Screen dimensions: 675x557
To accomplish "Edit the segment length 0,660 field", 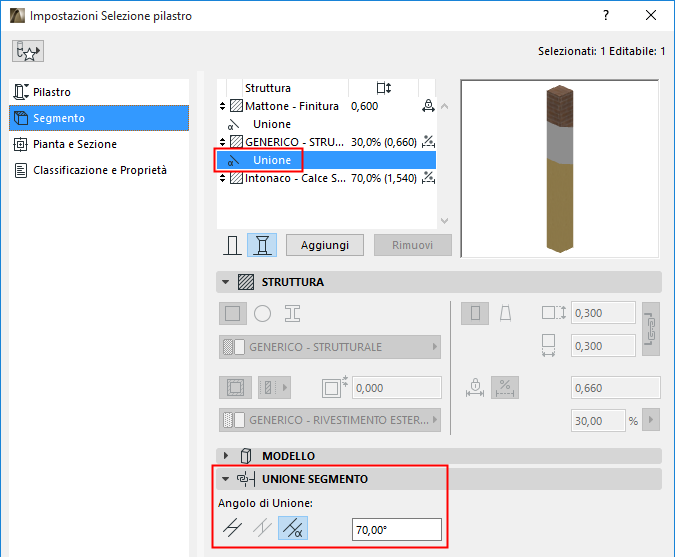I will click(x=616, y=388).
